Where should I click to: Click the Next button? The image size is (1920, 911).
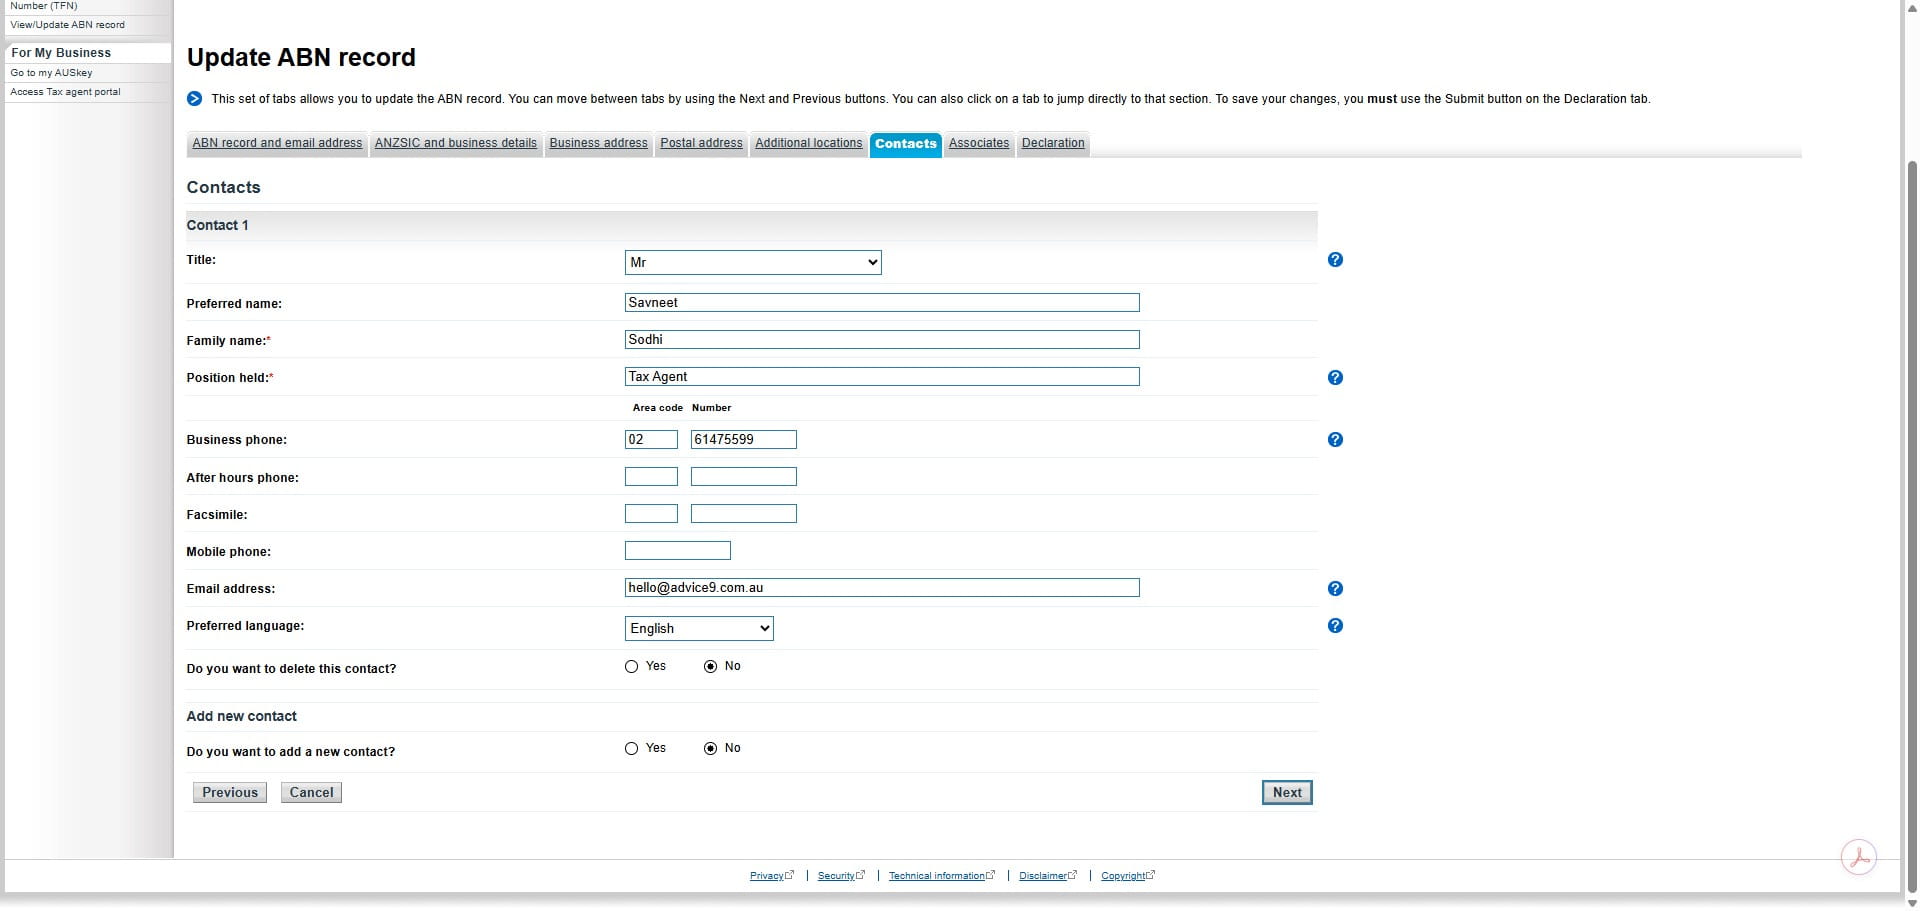tap(1287, 793)
